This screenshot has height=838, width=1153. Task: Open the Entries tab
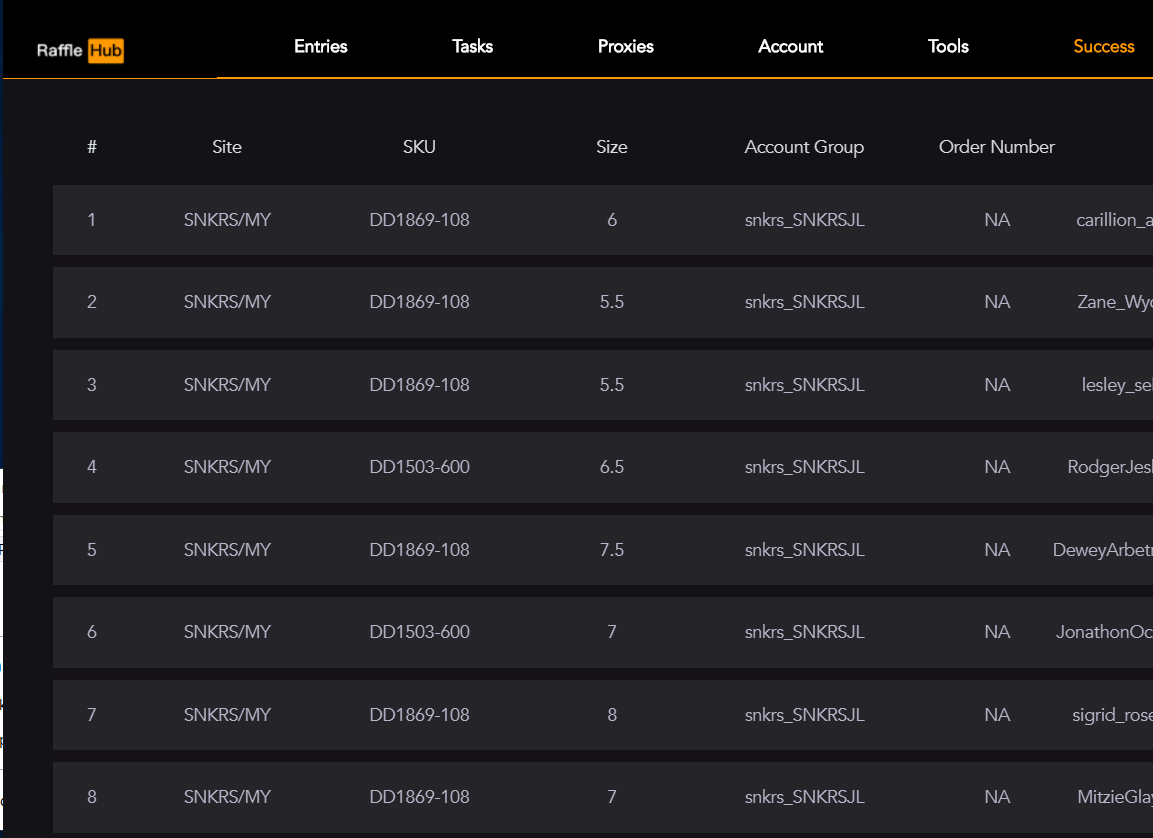(x=321, y=46)
